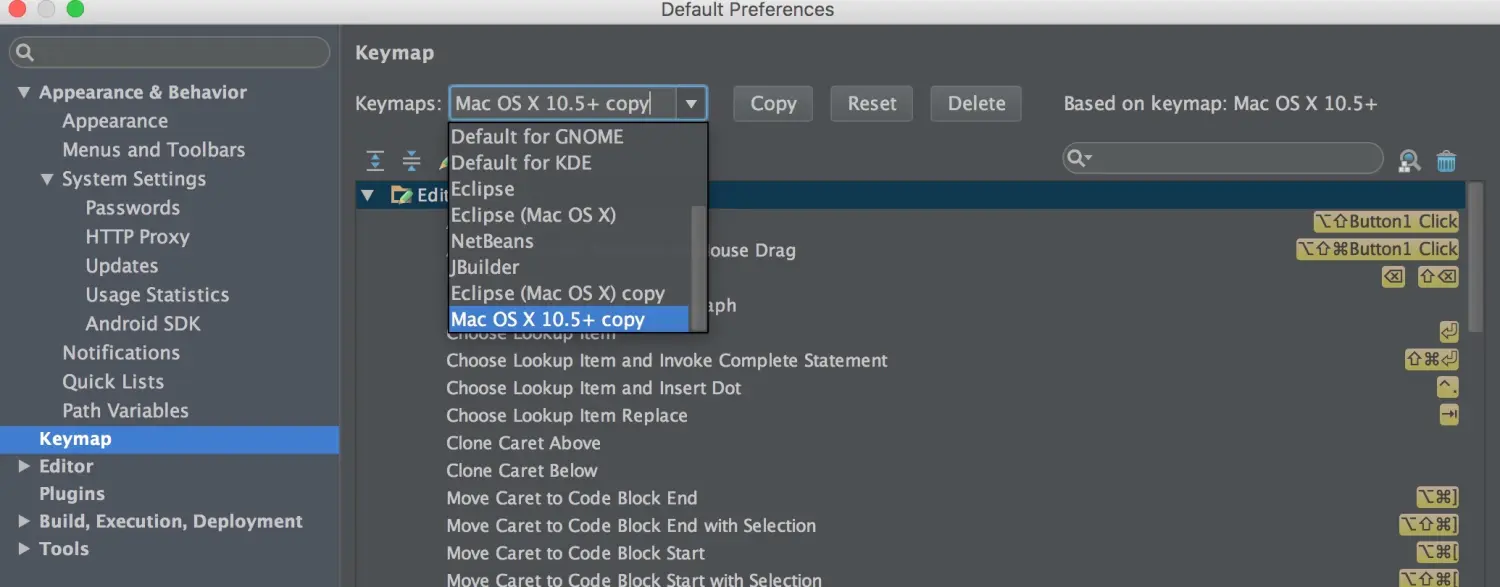Select the Eclipse keymap option
1500x587 pixels.
pyautogui.click(x=570, y=189)
